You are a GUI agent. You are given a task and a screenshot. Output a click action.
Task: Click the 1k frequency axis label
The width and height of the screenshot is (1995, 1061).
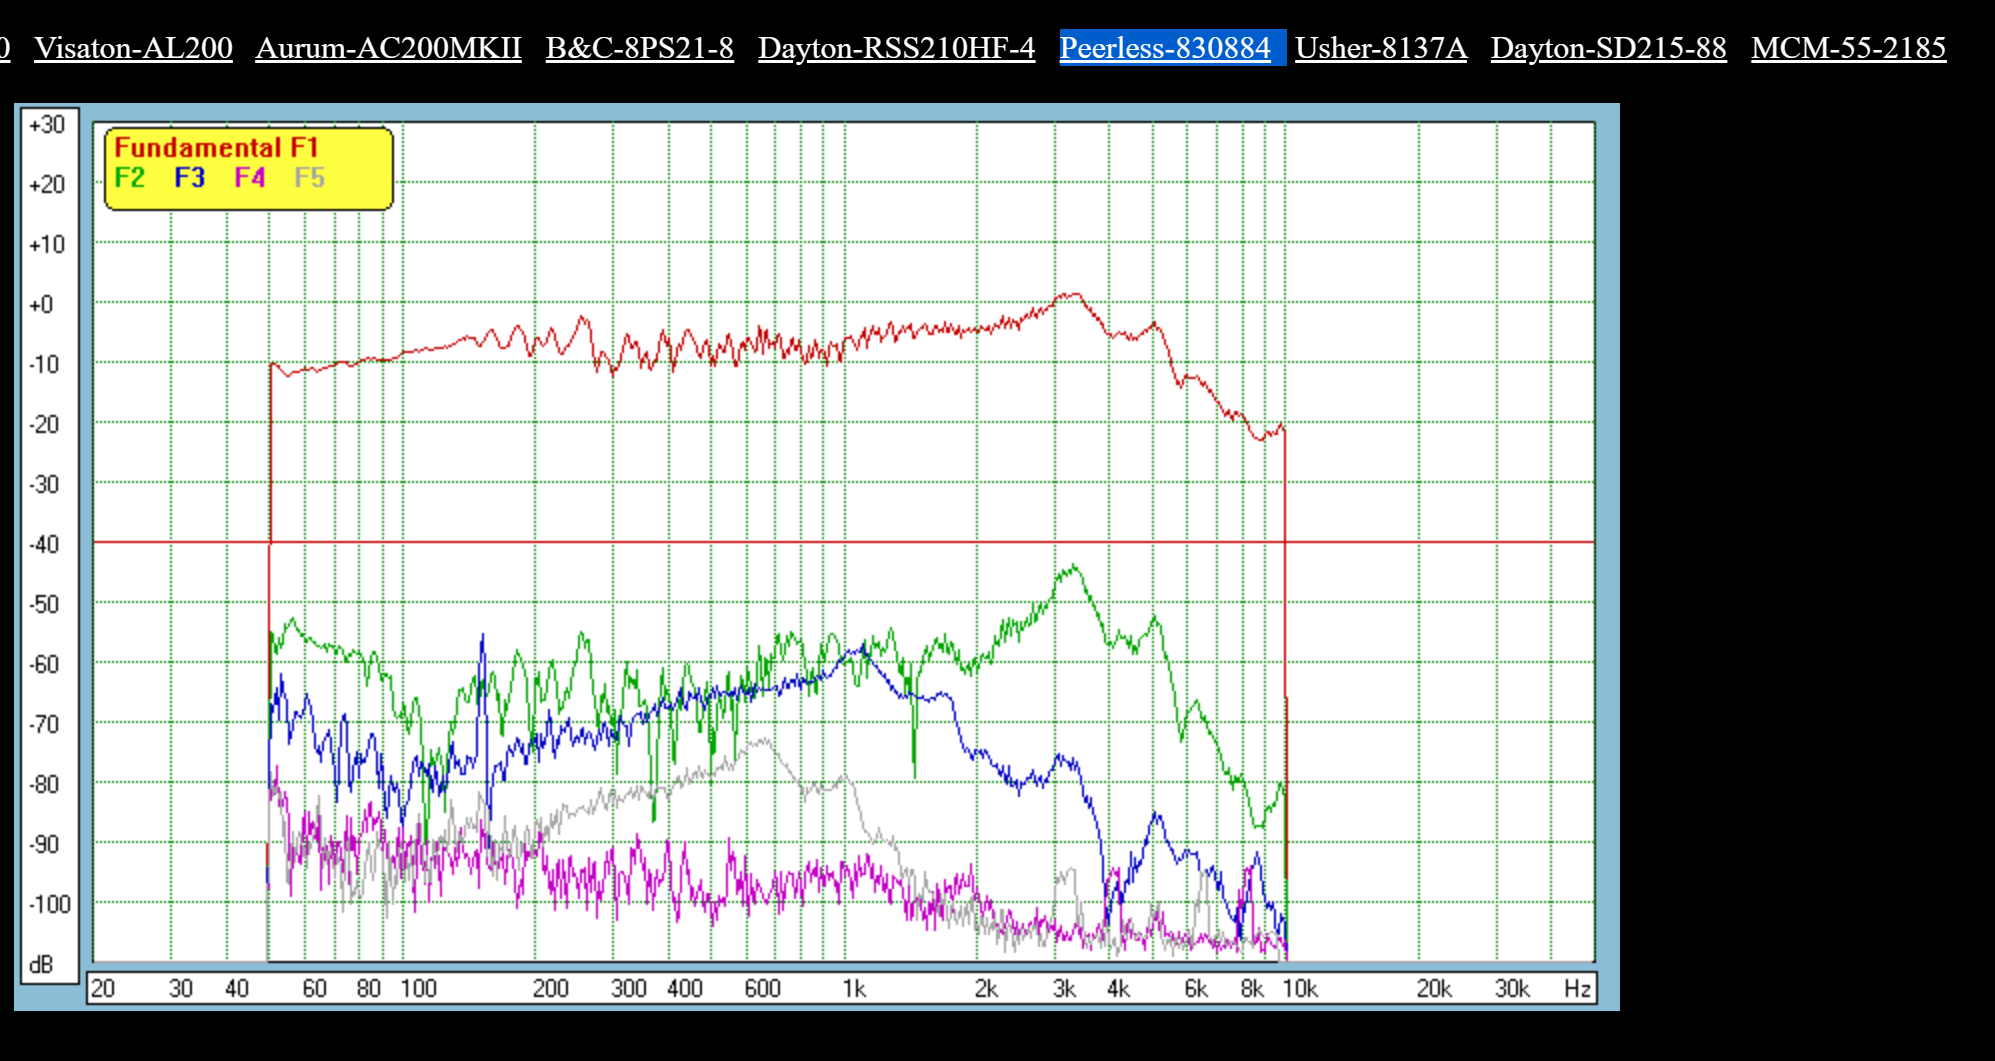pyautogui.click(x=854, y=989)
